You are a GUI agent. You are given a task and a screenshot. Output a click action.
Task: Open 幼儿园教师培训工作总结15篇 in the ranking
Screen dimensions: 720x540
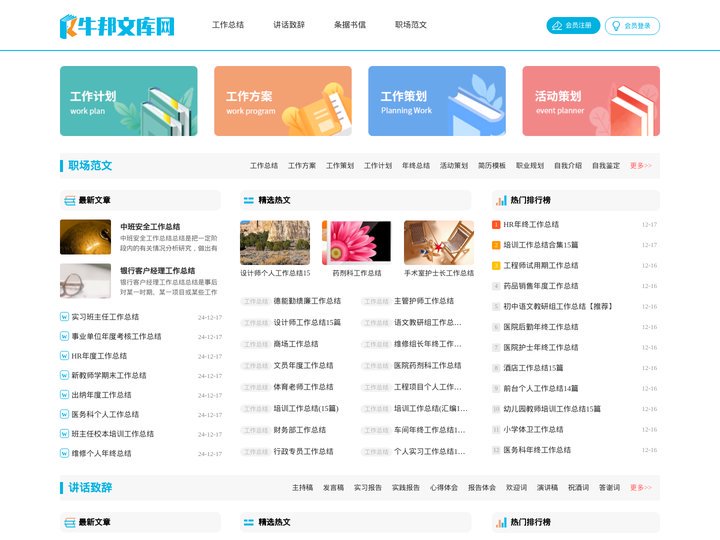[552, 409]
